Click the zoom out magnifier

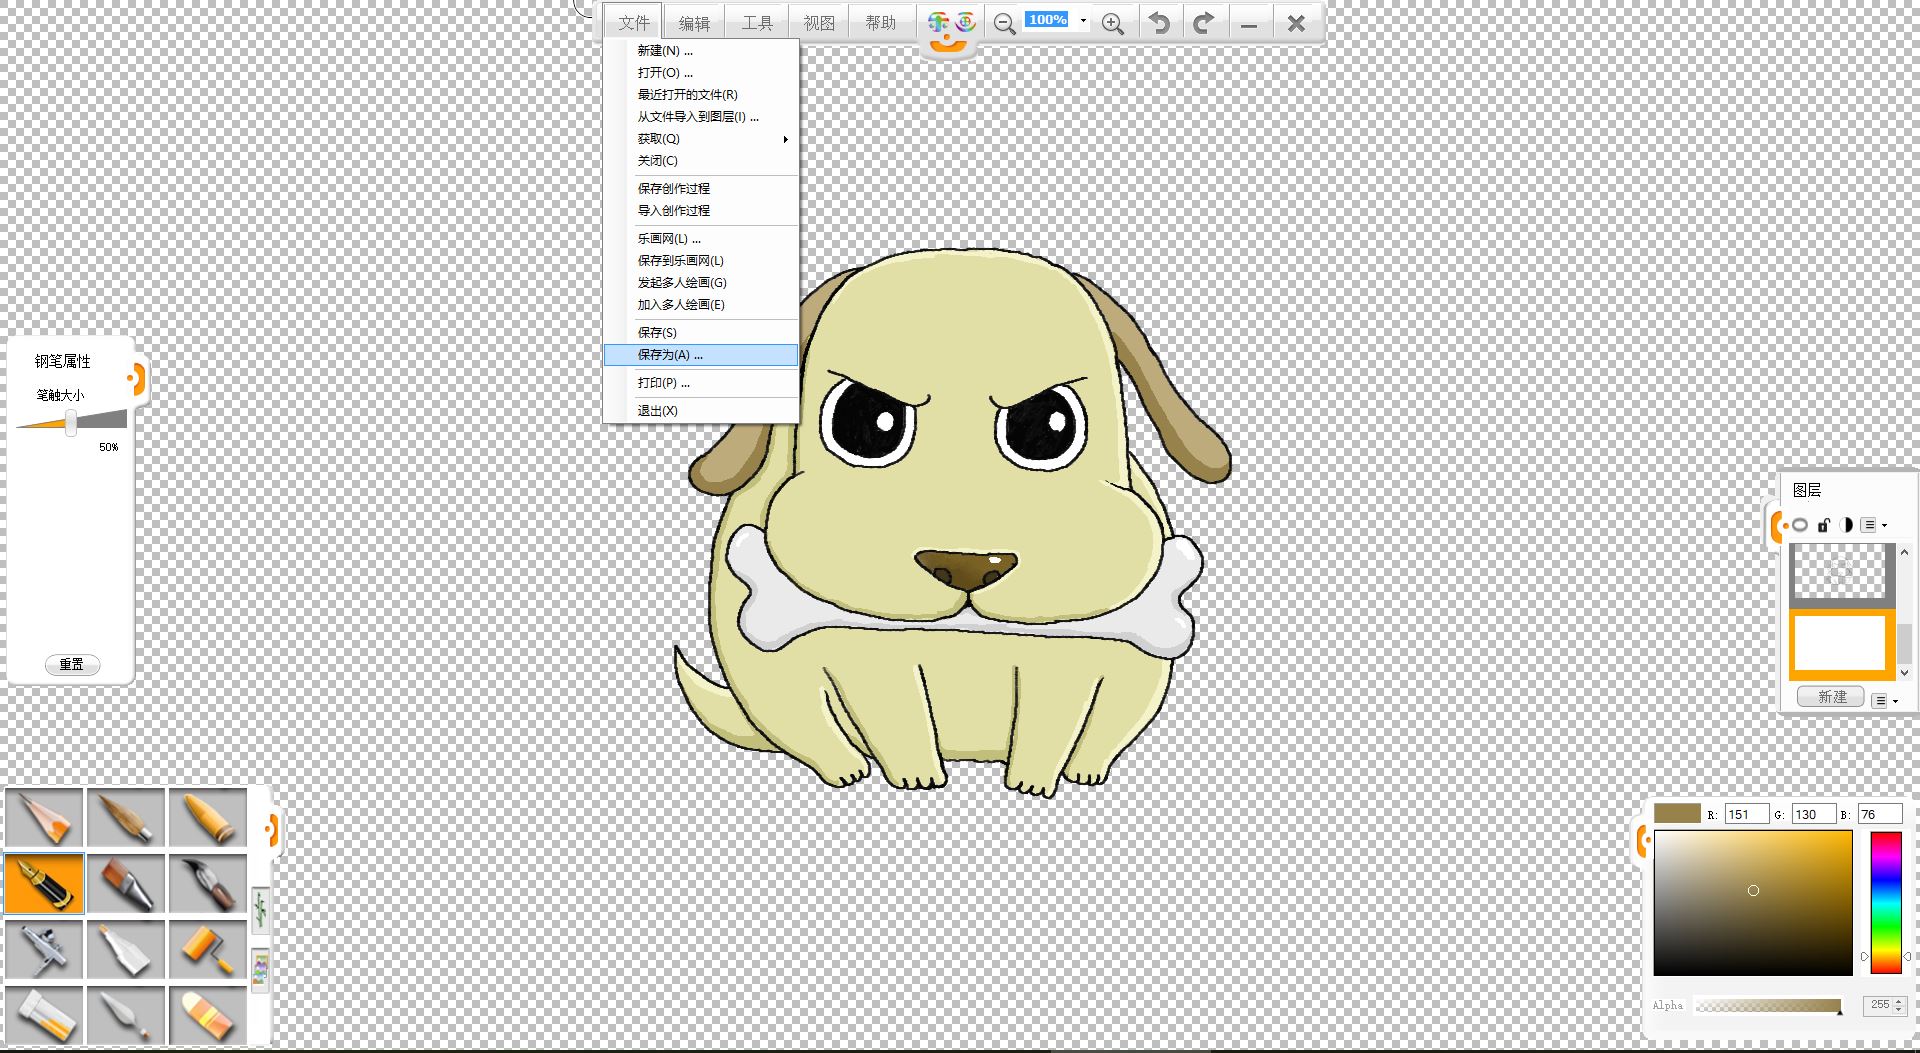(1004, 23)
